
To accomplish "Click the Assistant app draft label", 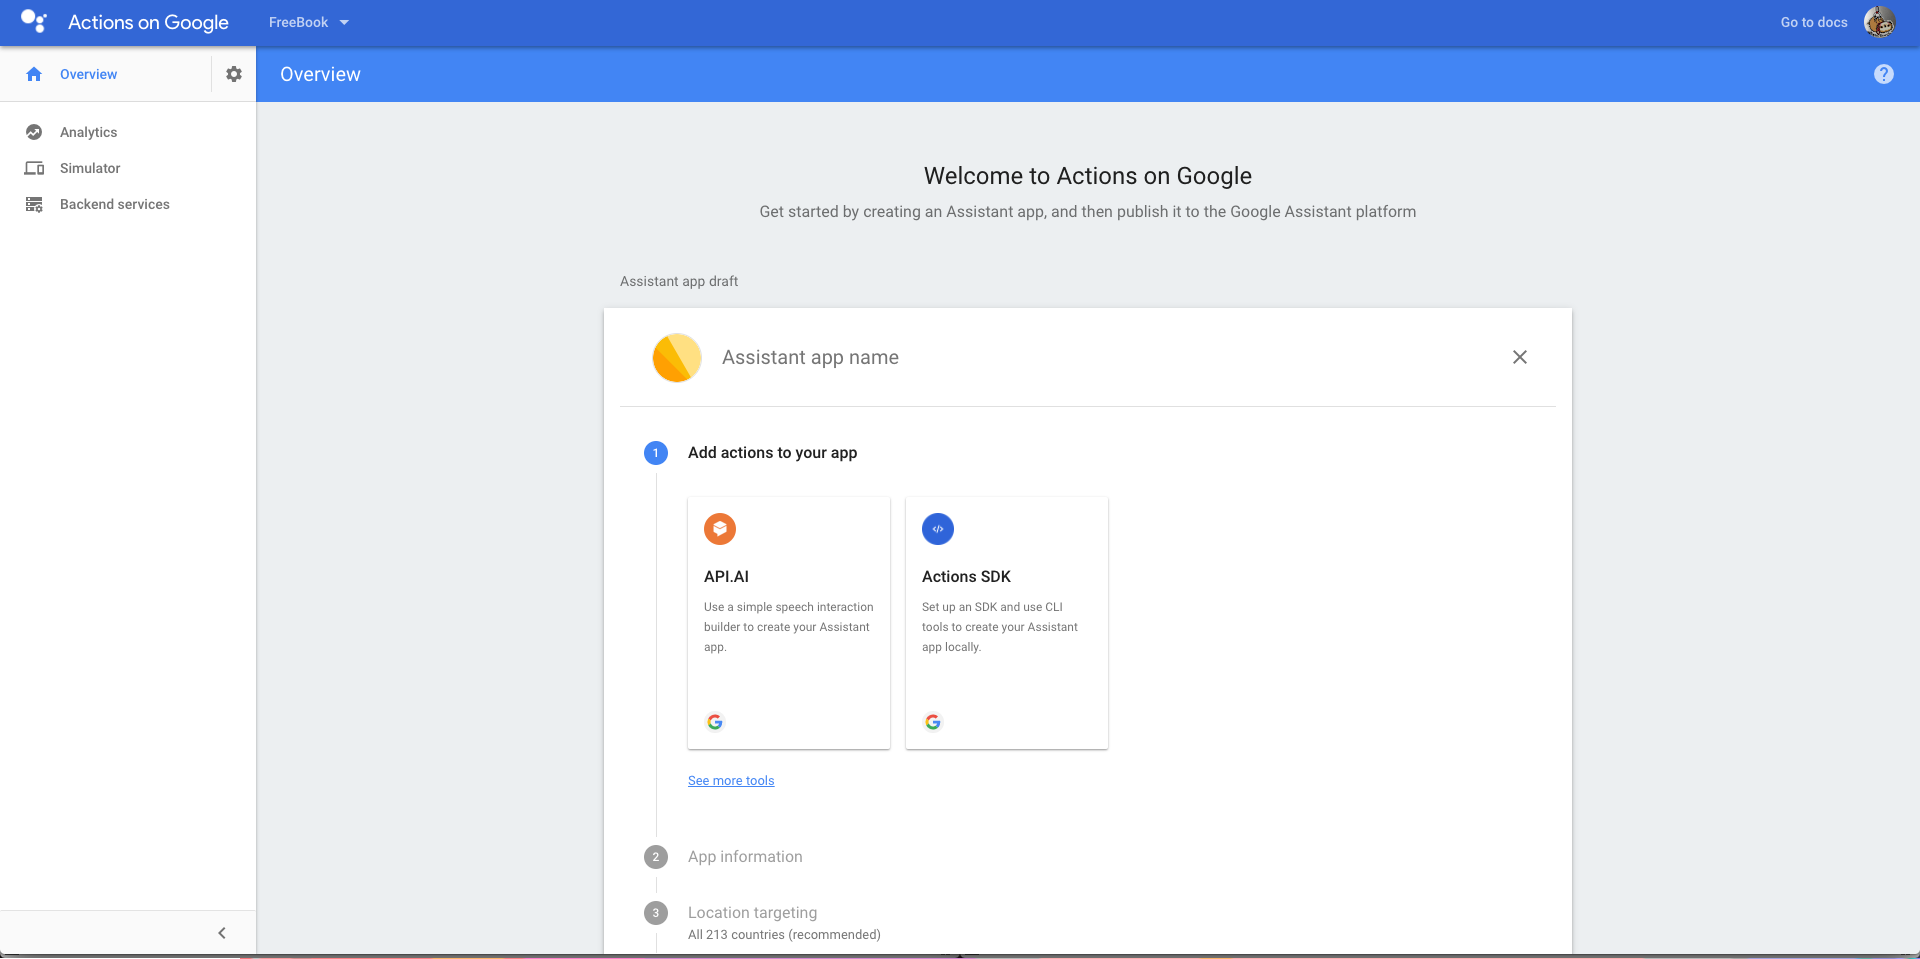I will (679, 281).
